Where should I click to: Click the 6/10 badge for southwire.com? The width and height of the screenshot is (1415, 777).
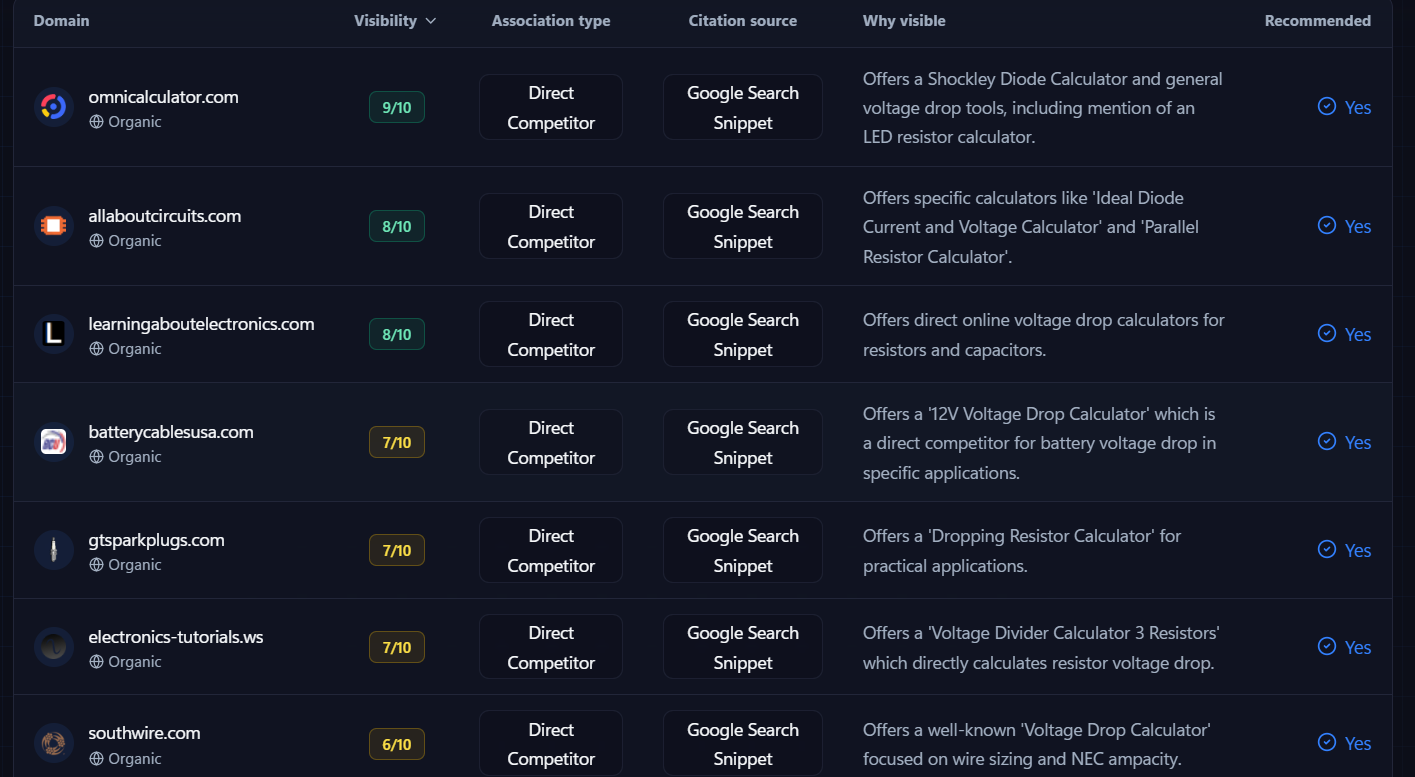(x=397, y=744)
